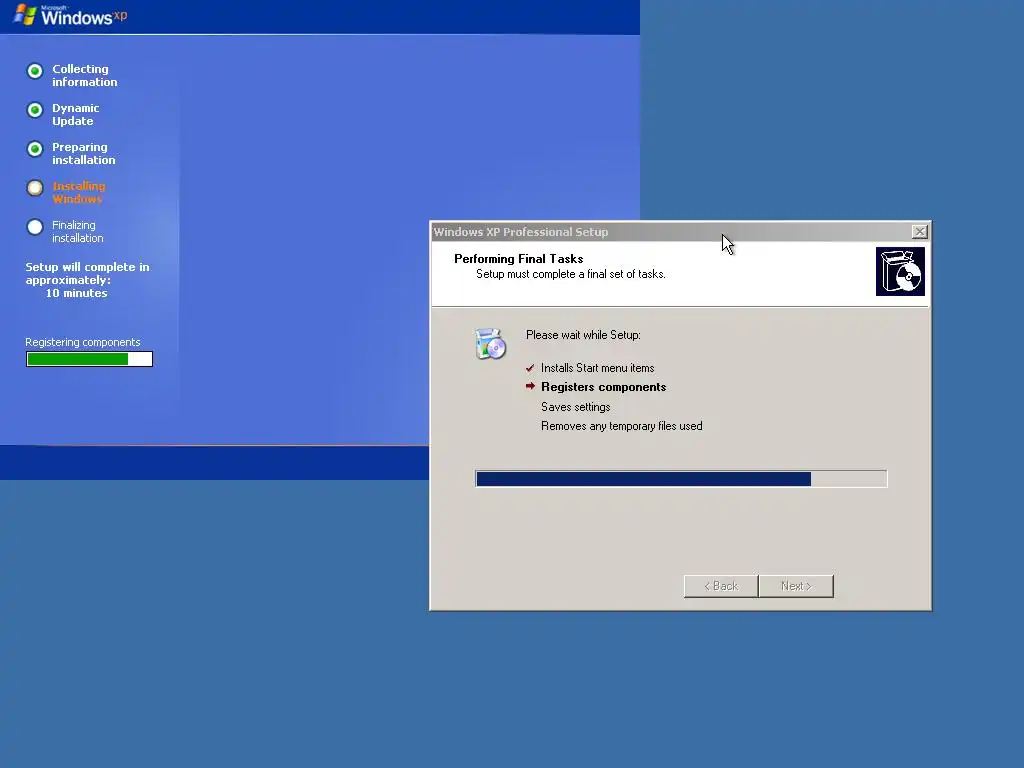Click the Next button in Setup dialog
Image resolution: width=1024 pixels, height=768 pixels.
click(796, 586)
